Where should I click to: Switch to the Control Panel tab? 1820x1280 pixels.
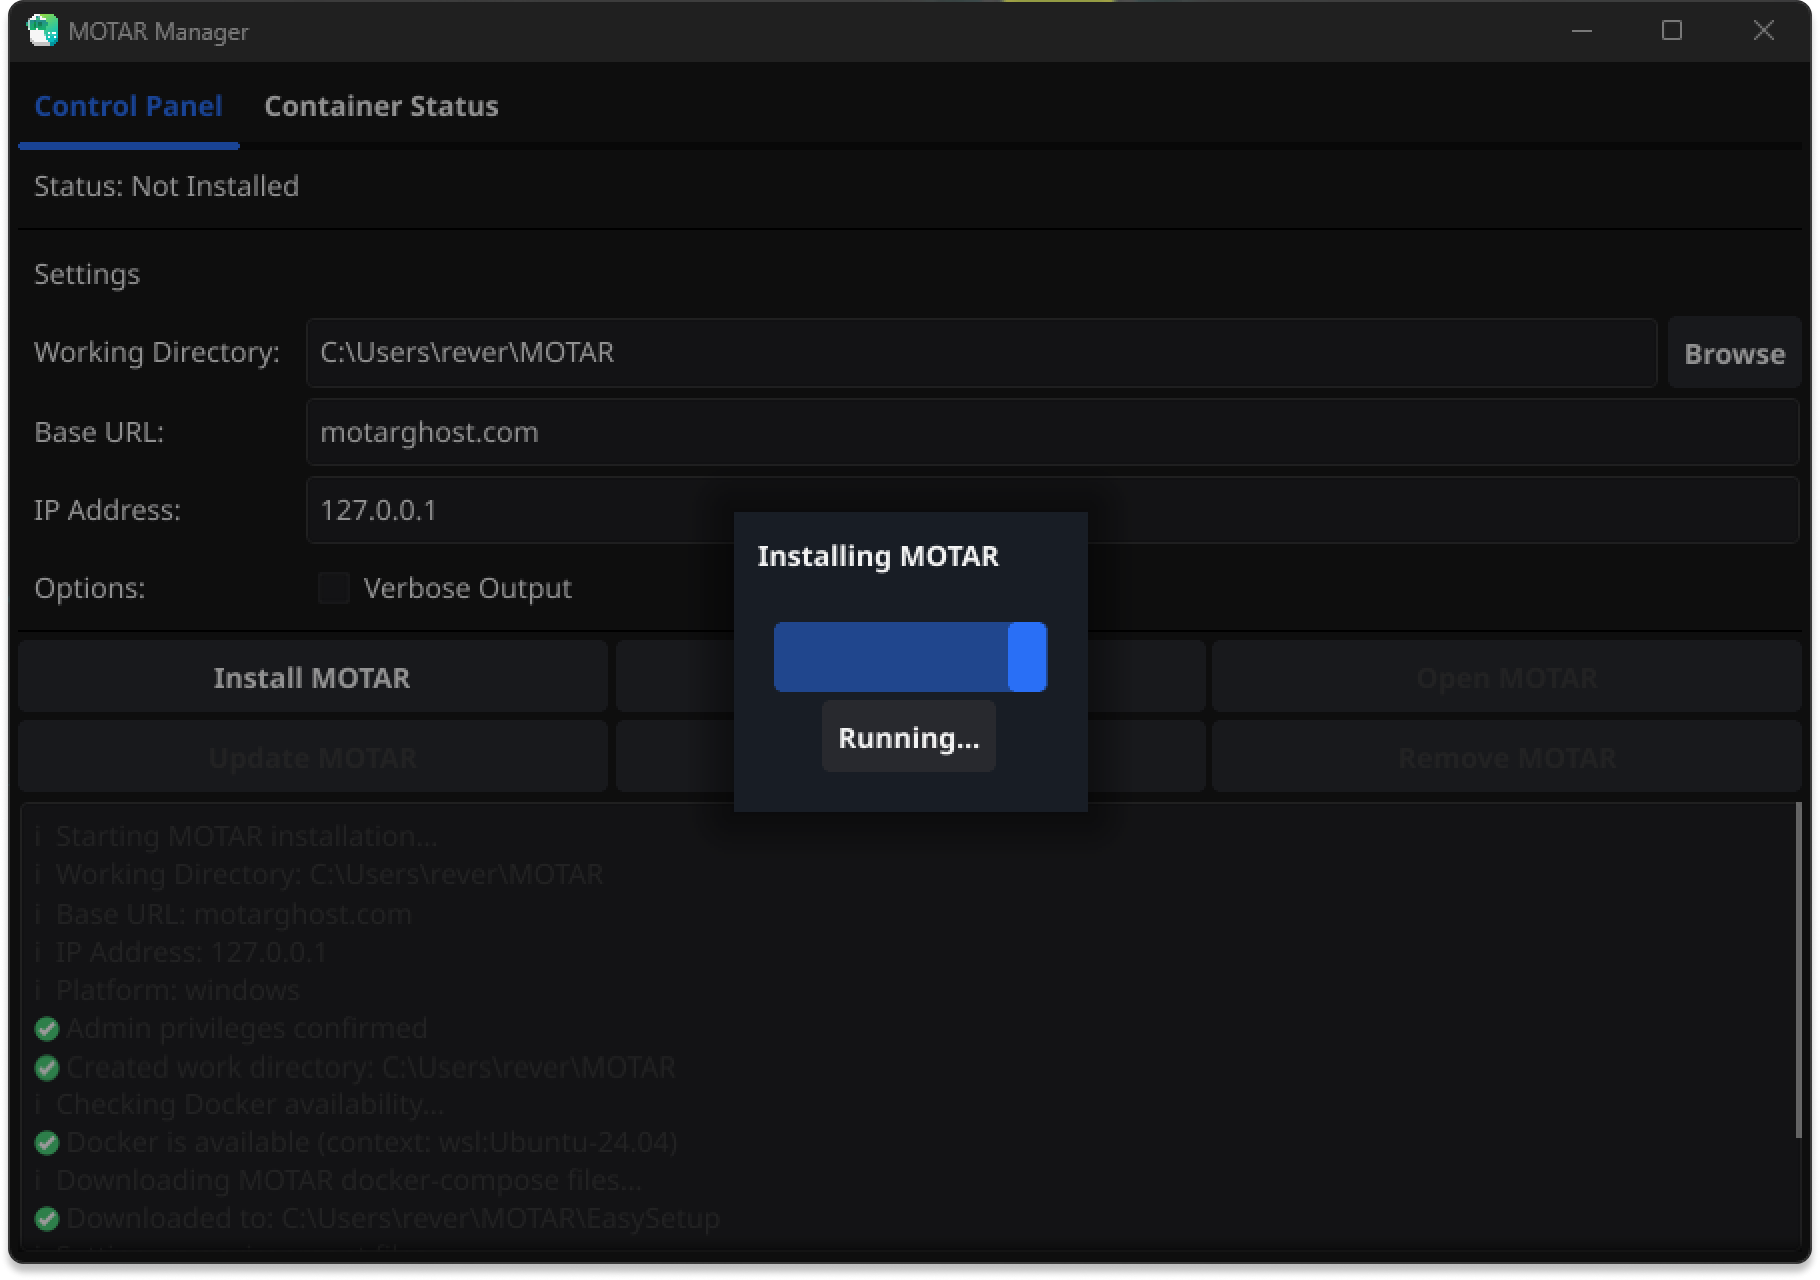[x=128, y=106]
